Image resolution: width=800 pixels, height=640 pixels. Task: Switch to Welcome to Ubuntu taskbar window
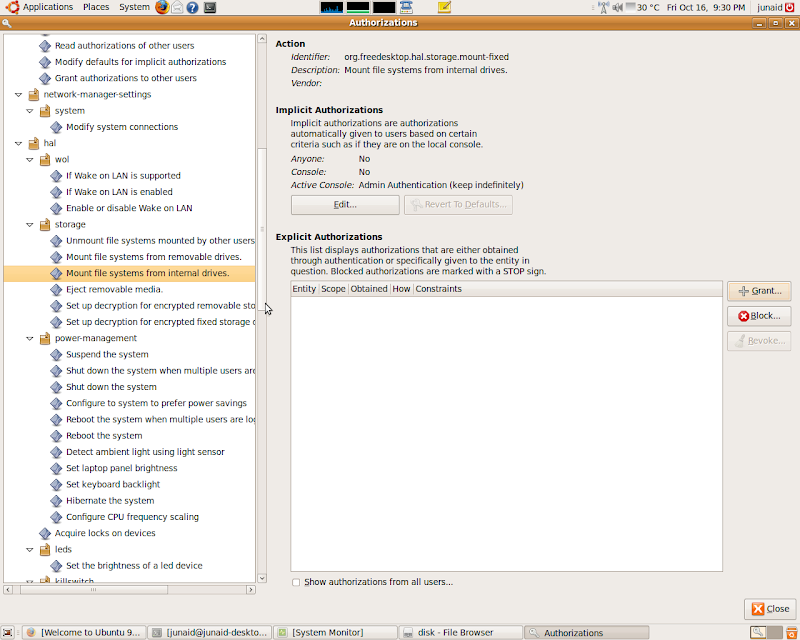pos(85,632)
